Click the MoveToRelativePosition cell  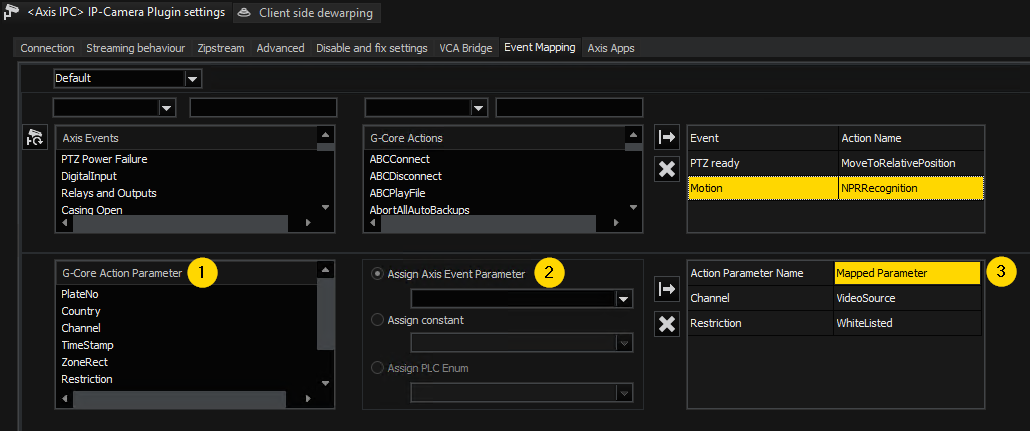point(911,163)
